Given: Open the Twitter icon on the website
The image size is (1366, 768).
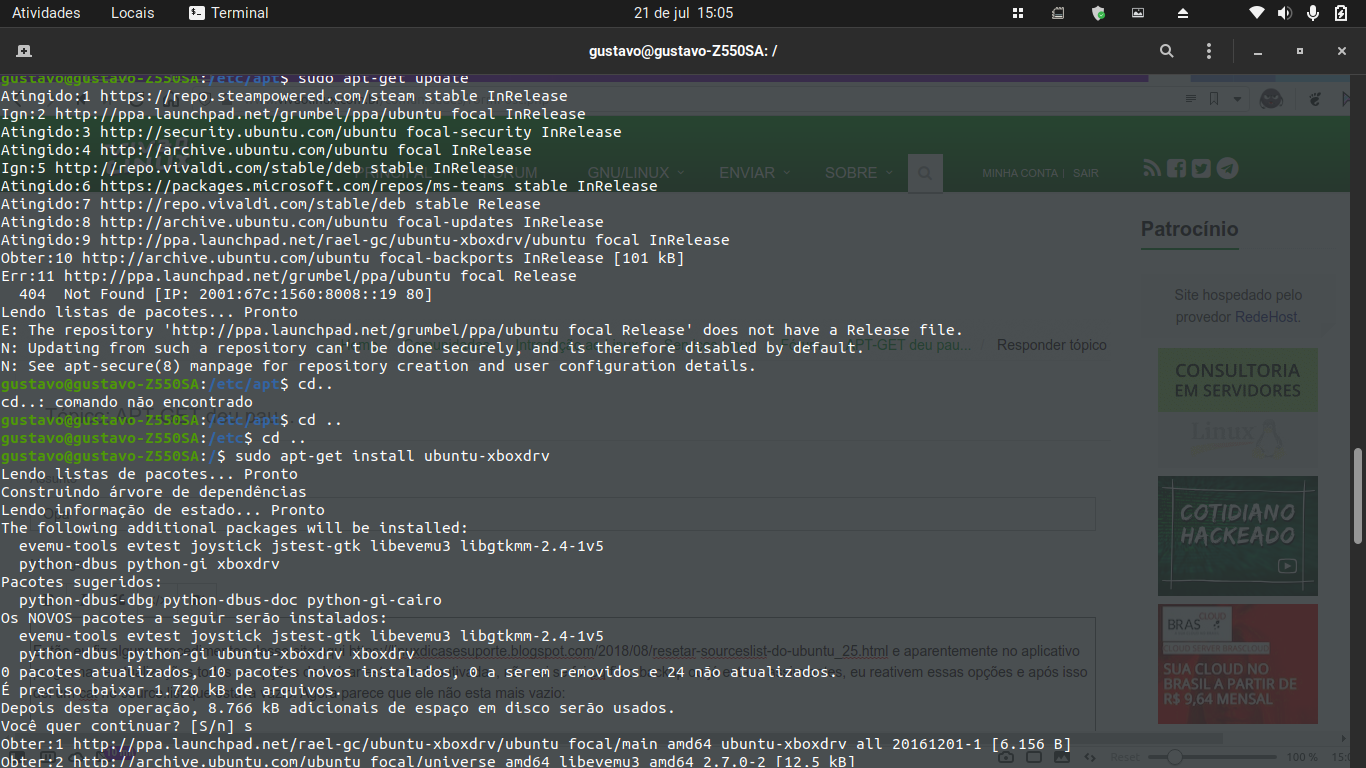Looking at the screenshot, I should 1201,168.
